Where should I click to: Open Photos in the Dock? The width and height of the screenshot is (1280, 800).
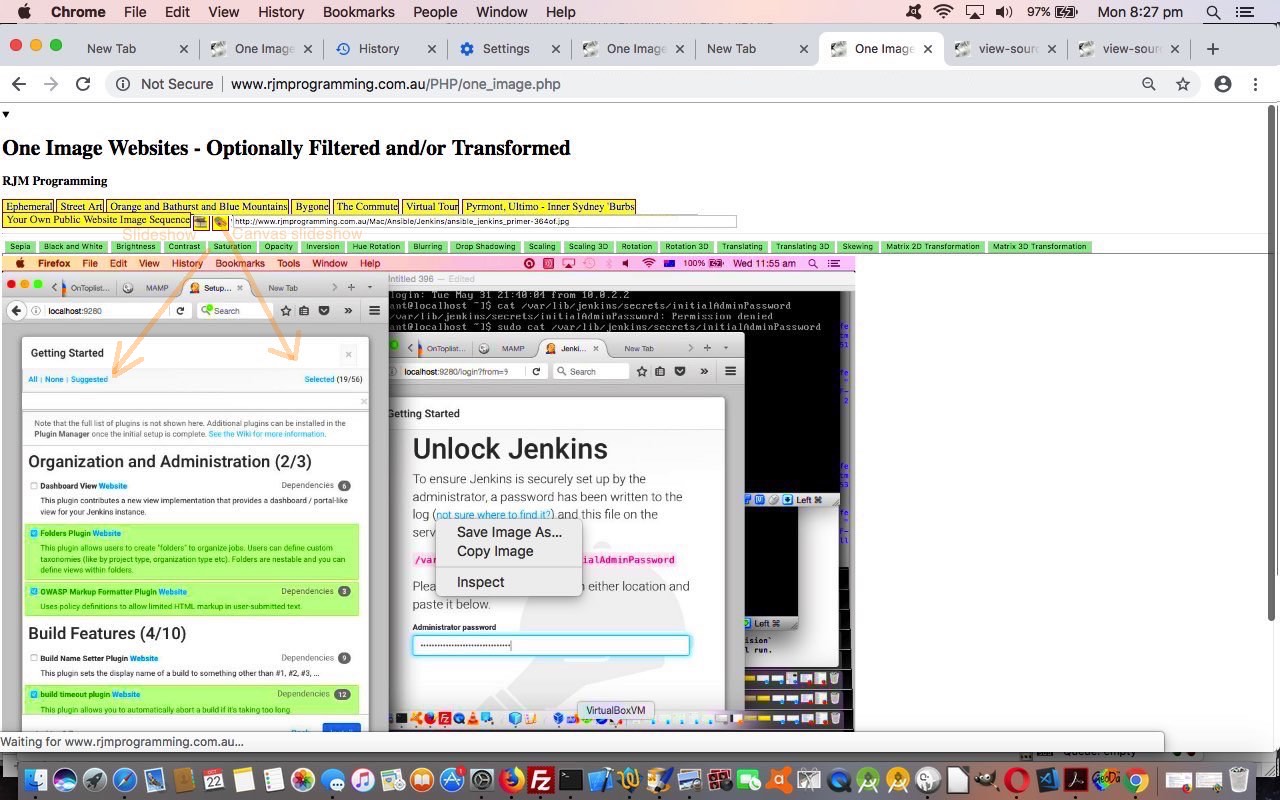click(x=302, y=779)
